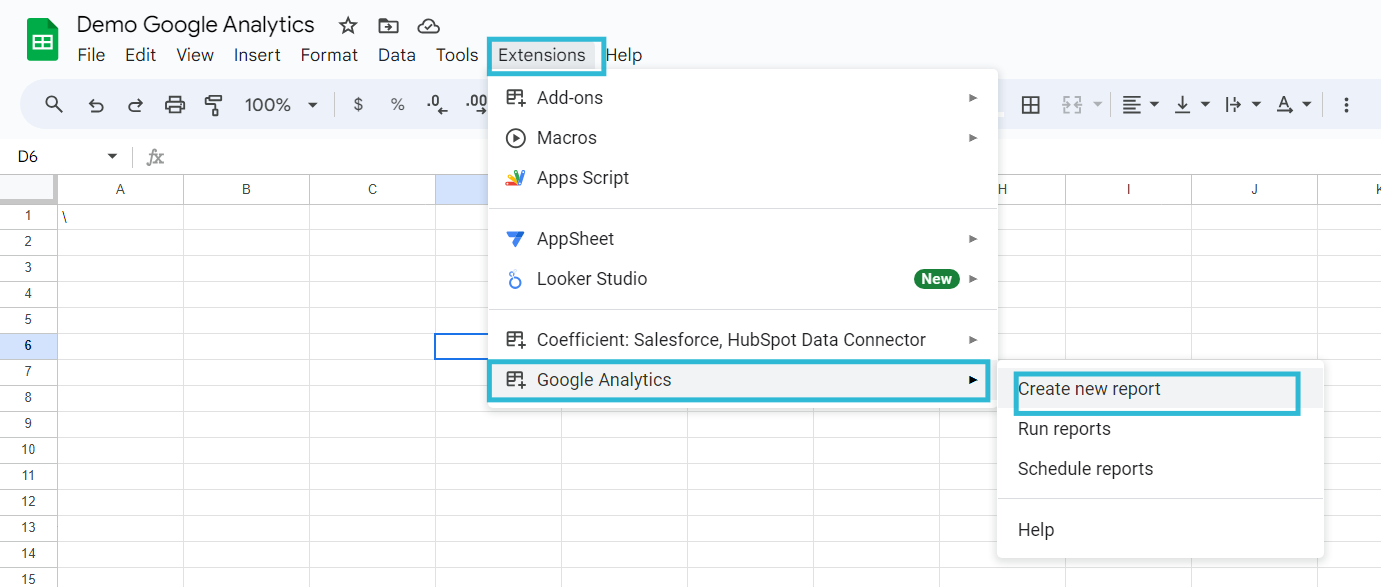Click the select-all corner box
This screenshot has width=1381, height=587.
28,189
